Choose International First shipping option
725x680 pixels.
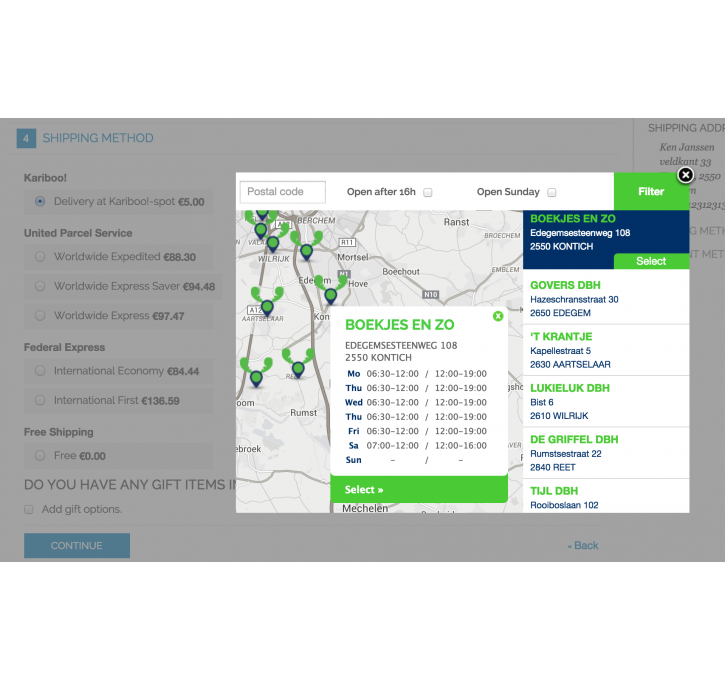click(x=40, y=400)
